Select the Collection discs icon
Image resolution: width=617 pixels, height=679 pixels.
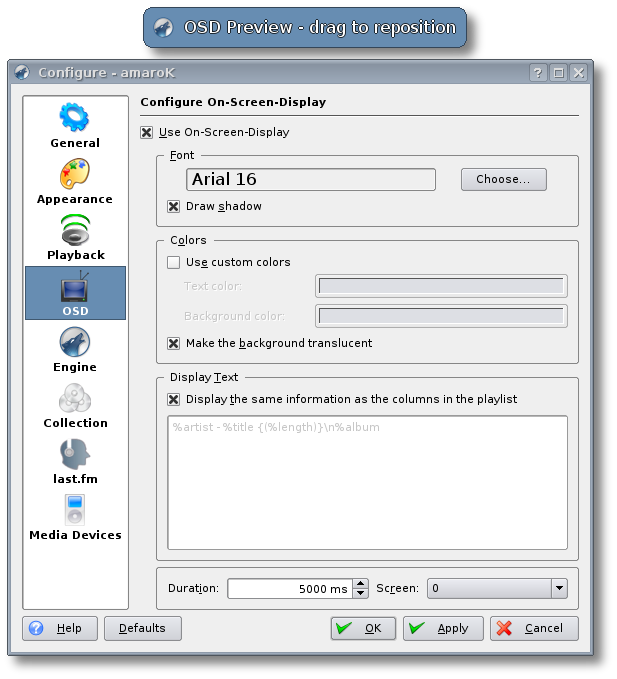pos(75,399)
